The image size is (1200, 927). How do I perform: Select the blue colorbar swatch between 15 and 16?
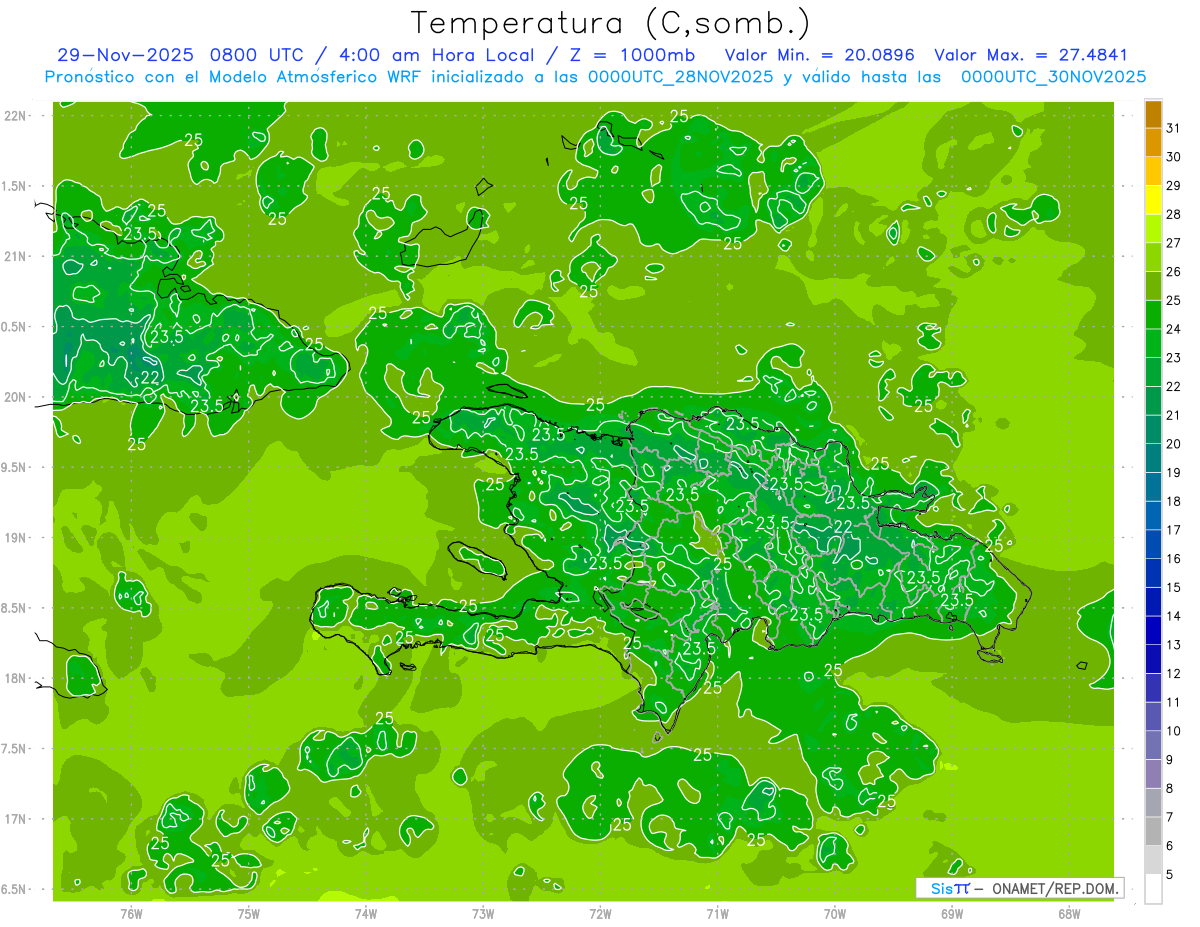click(1153, 573)
